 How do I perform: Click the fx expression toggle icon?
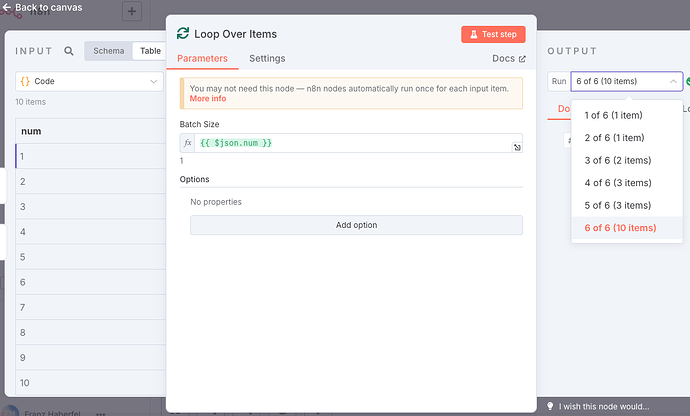click(x=187, y=143)
